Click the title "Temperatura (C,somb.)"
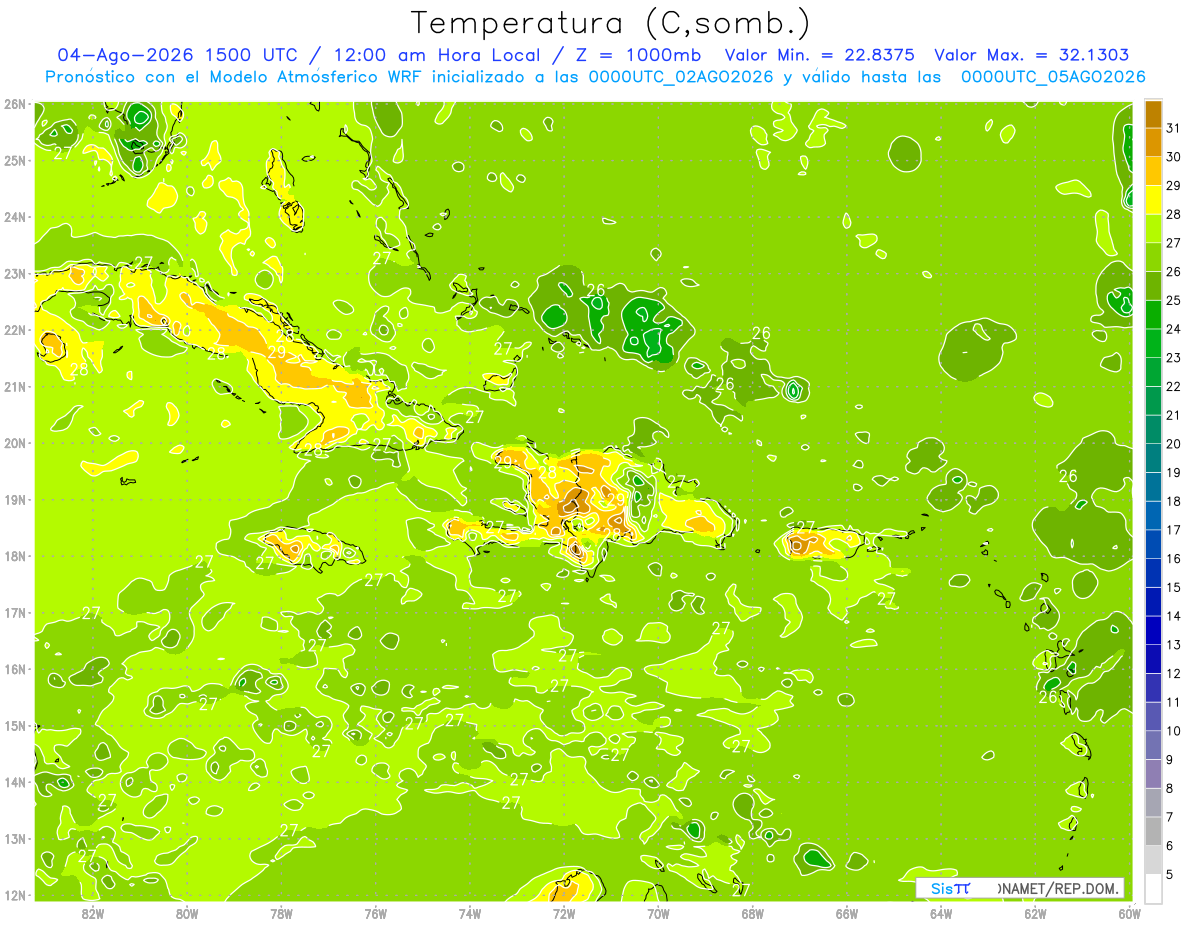 610,24
